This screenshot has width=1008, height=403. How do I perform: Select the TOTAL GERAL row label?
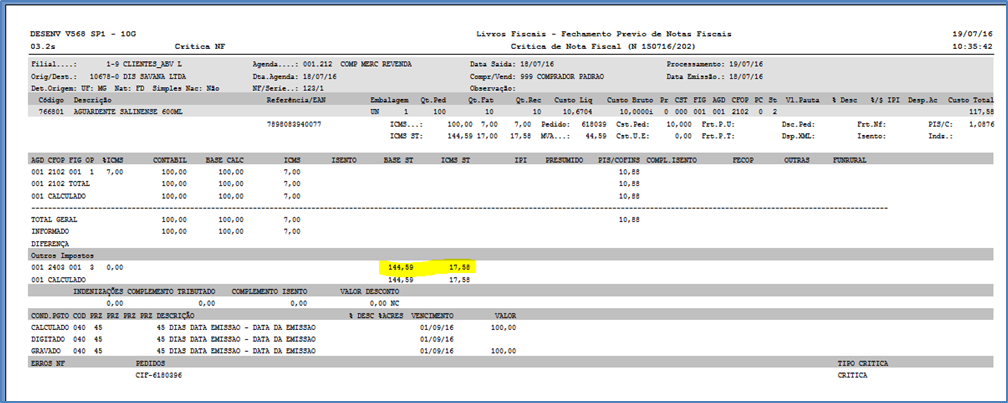(x=54, y=219)
